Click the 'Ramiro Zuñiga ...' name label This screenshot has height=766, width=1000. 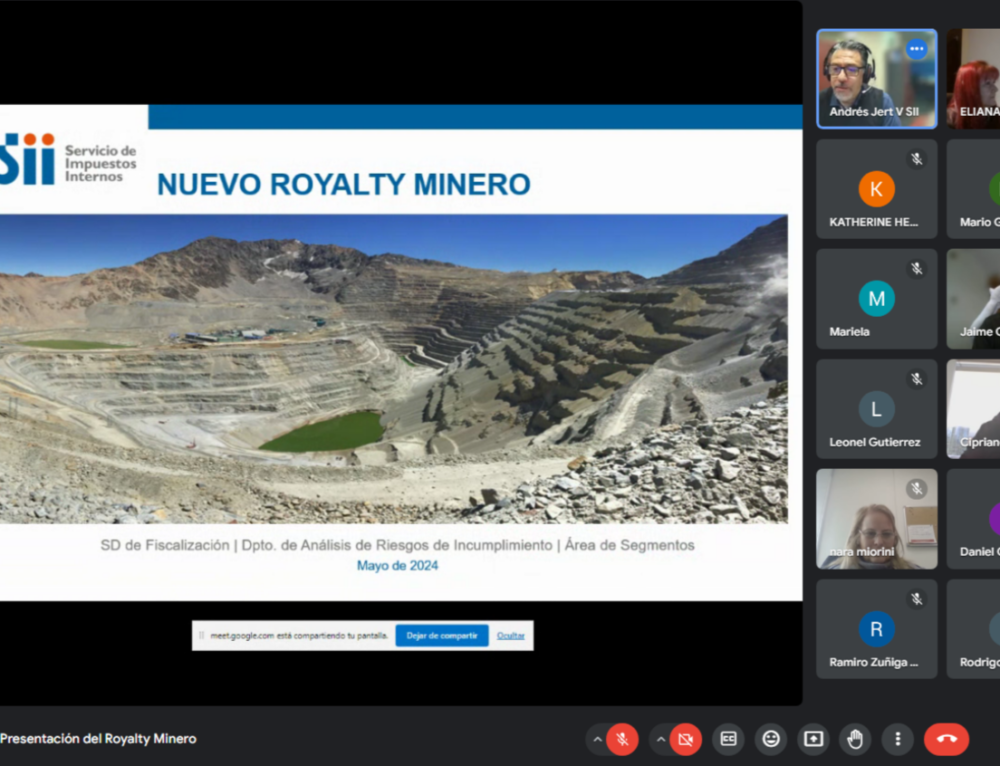874,662
